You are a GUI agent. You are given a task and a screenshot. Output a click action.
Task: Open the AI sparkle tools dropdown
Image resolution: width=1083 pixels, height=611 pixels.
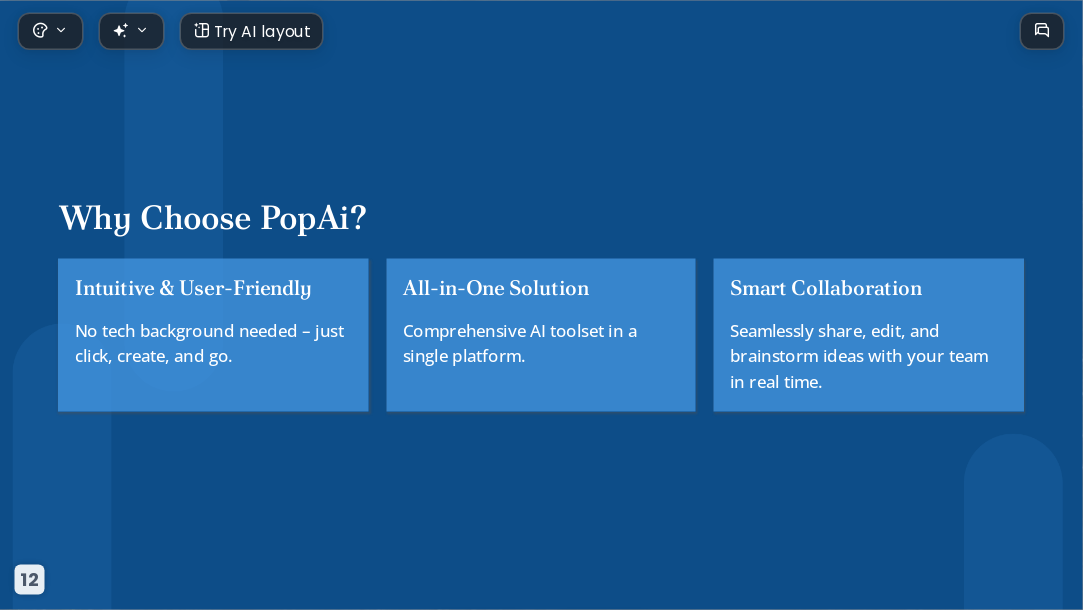click(x=131, y=31)
